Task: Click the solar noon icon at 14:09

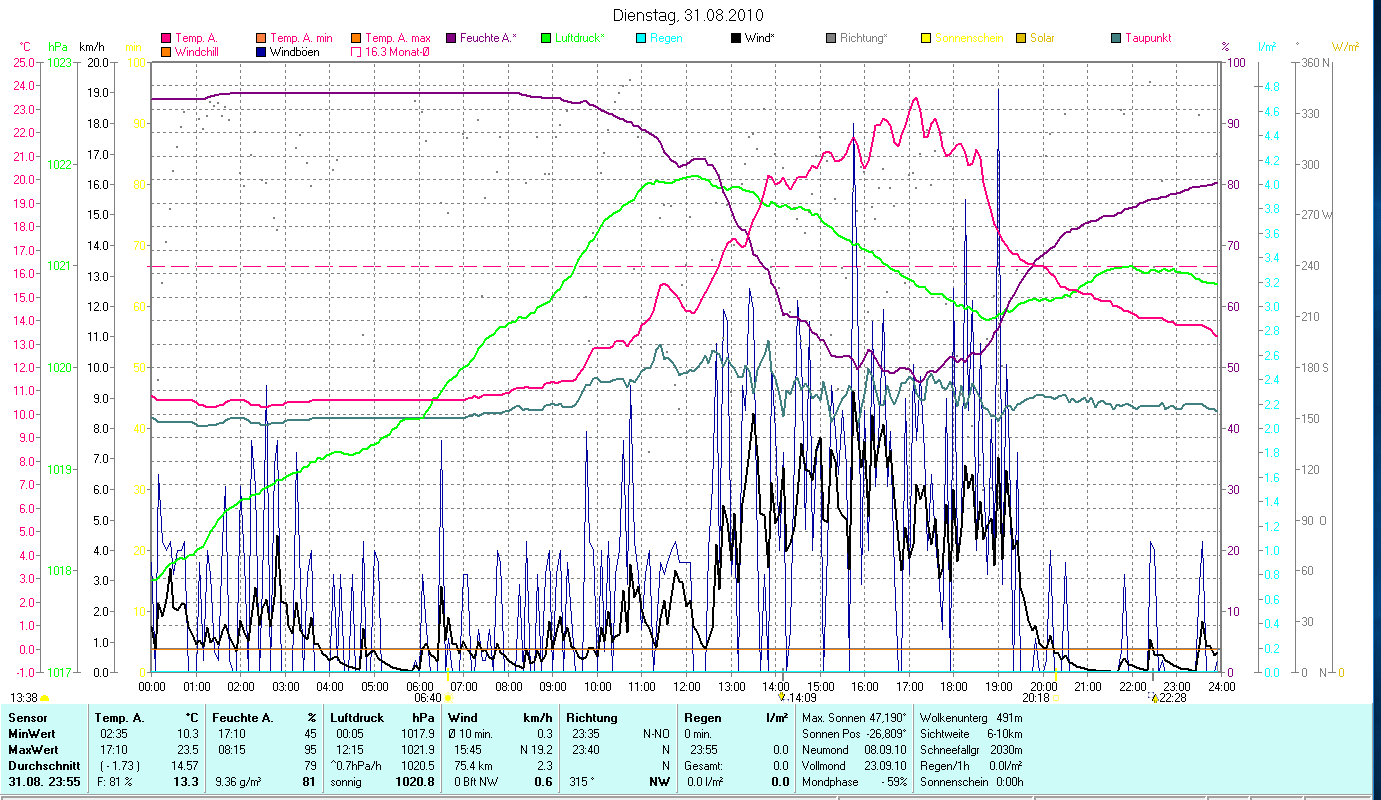Action: (x=782, y=698)
